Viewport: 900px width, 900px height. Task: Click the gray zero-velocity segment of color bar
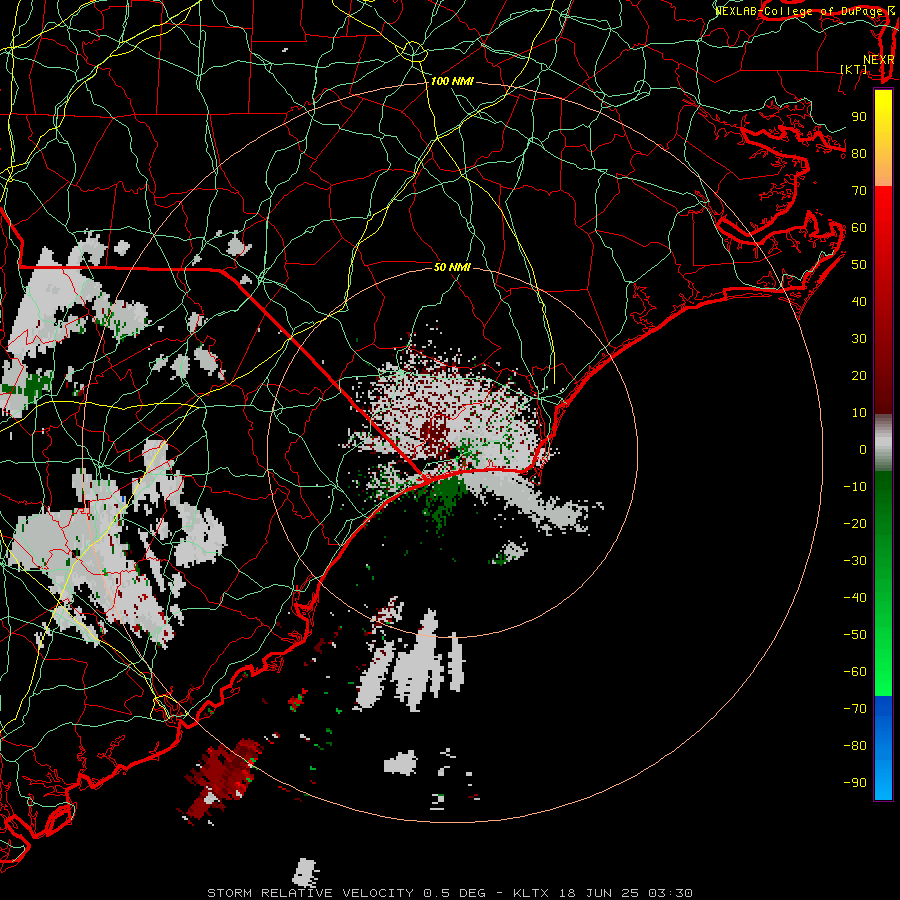tap(883, 442)
